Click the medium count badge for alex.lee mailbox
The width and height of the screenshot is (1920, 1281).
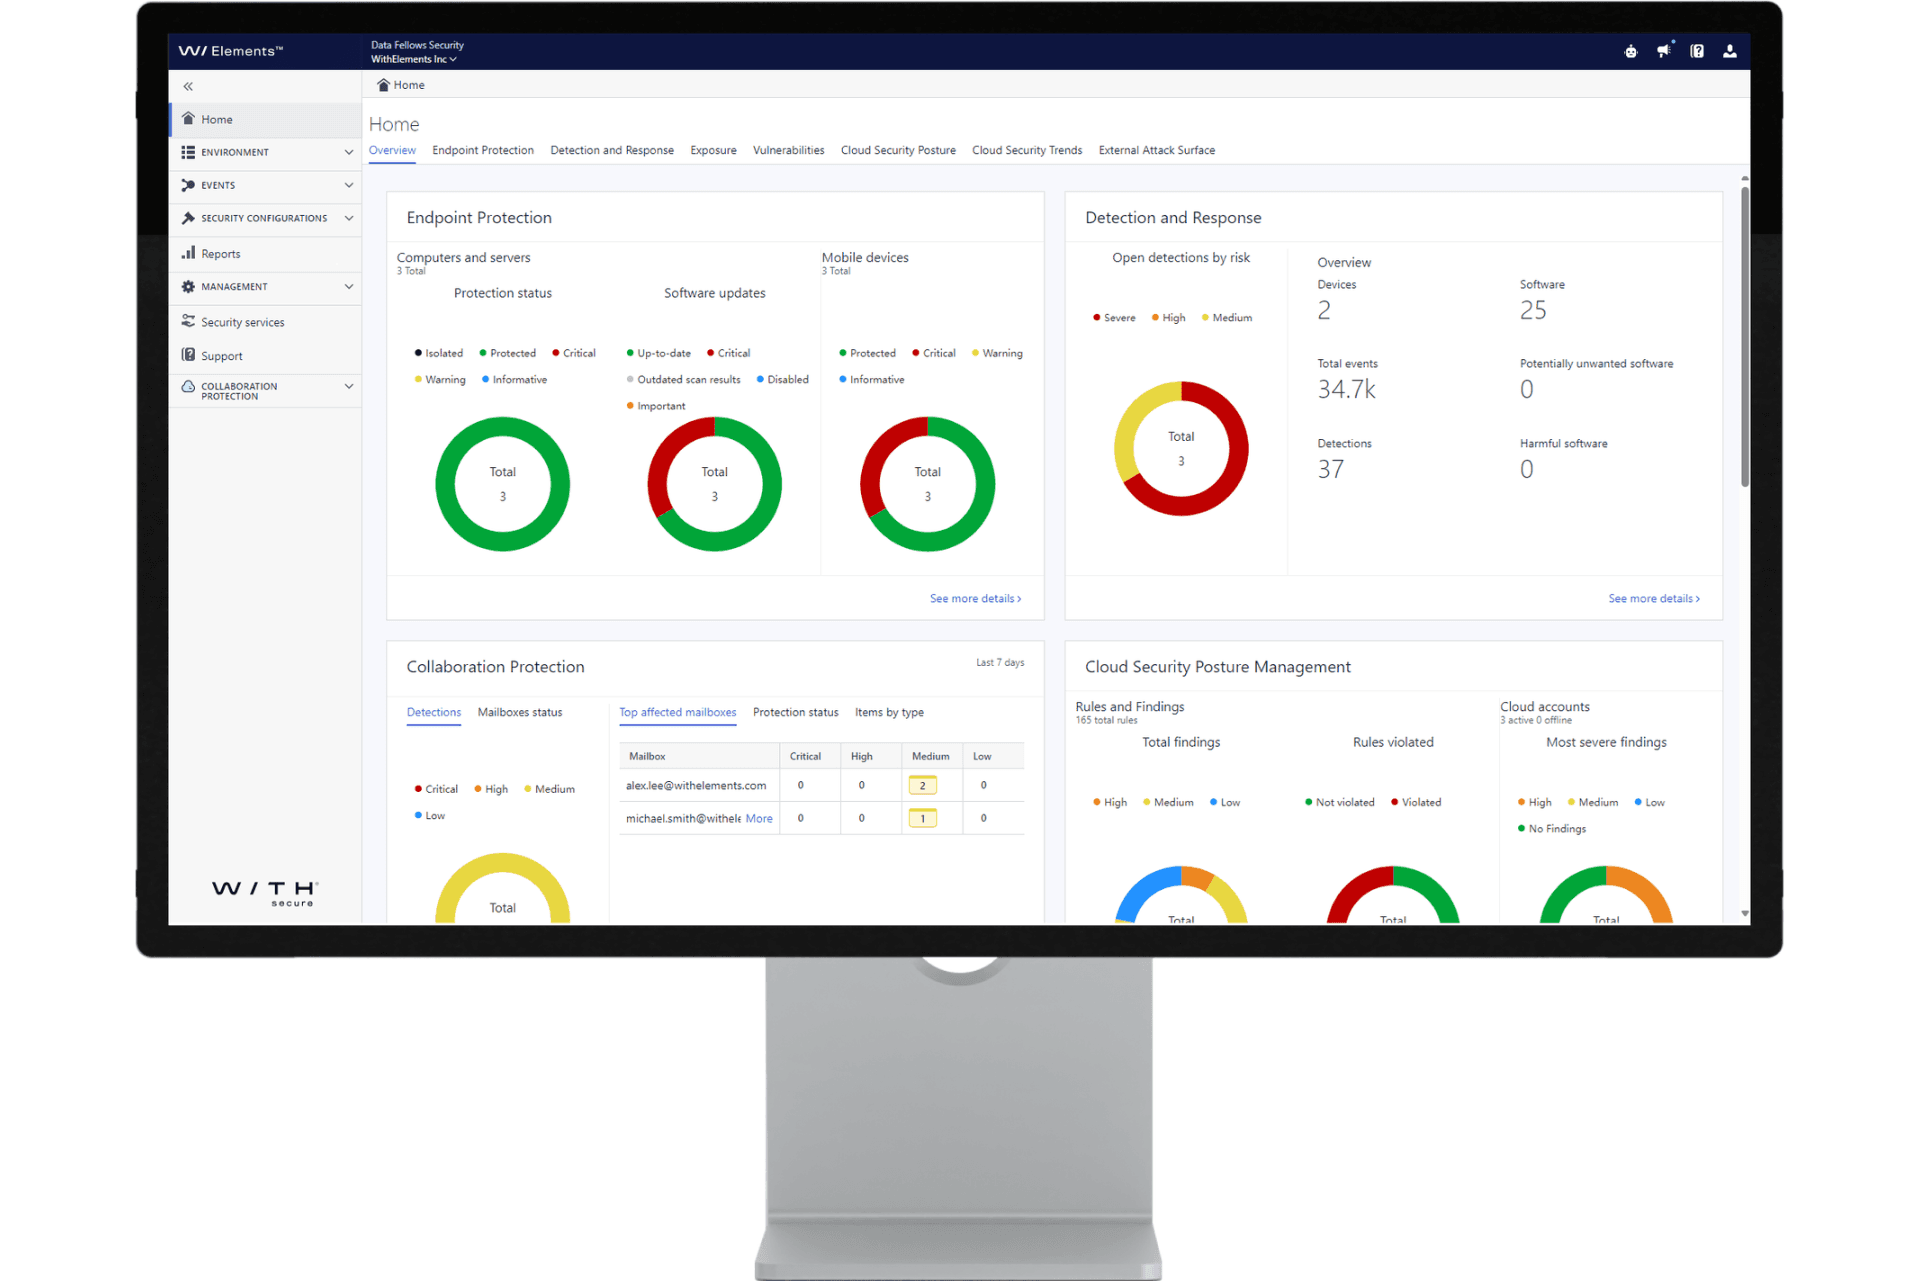tap(922, 785)
